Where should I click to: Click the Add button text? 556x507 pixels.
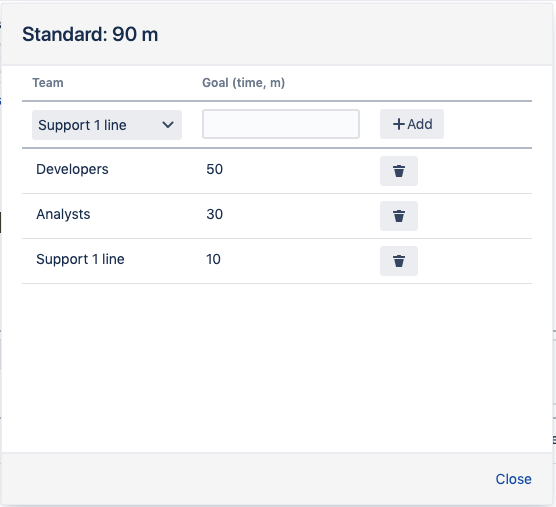point(420,124)
